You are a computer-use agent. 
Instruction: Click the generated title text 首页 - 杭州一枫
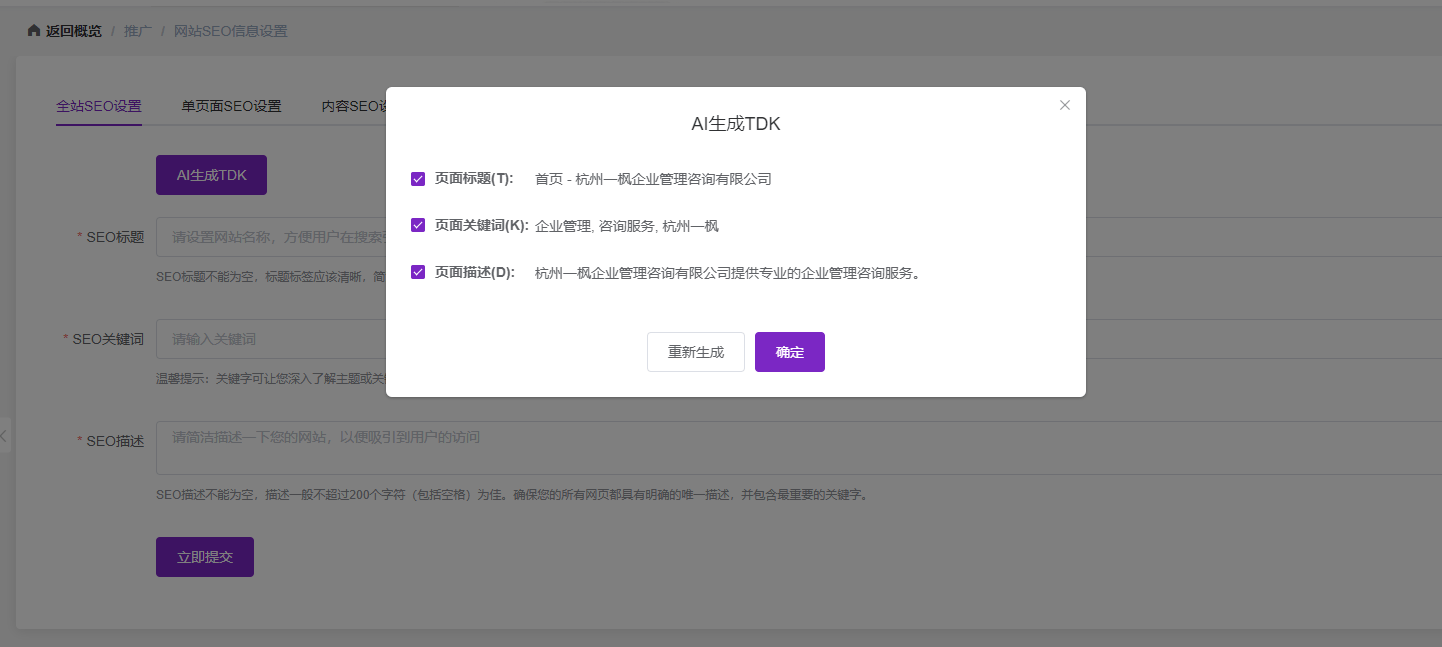653,179
